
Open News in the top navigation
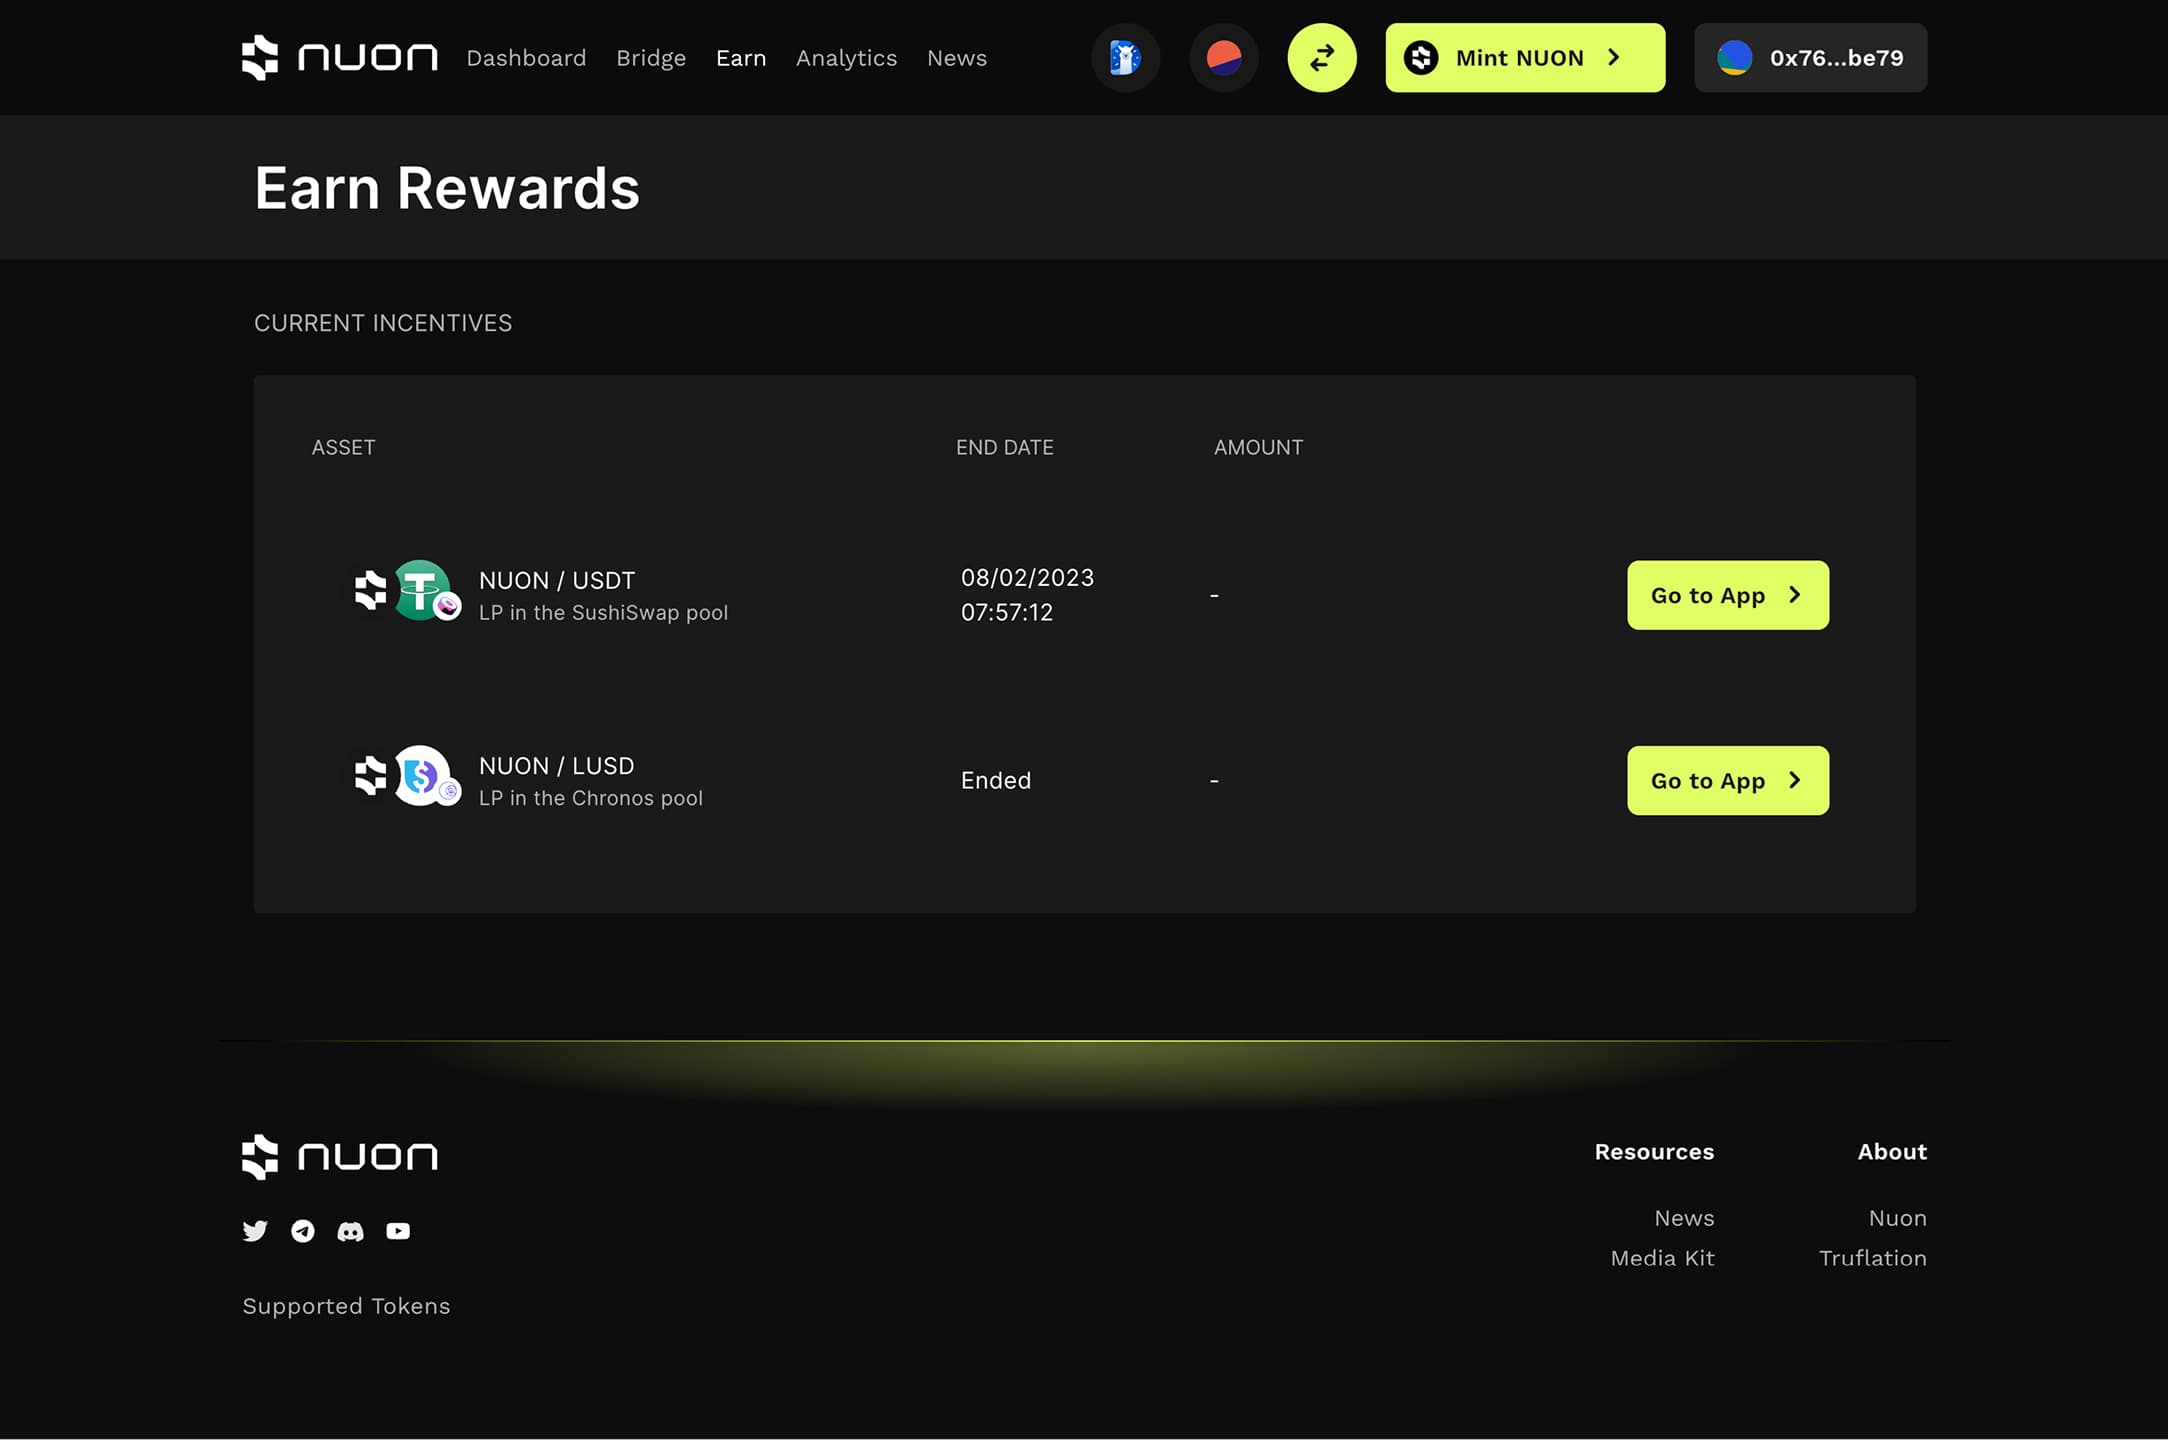(957, 58)
